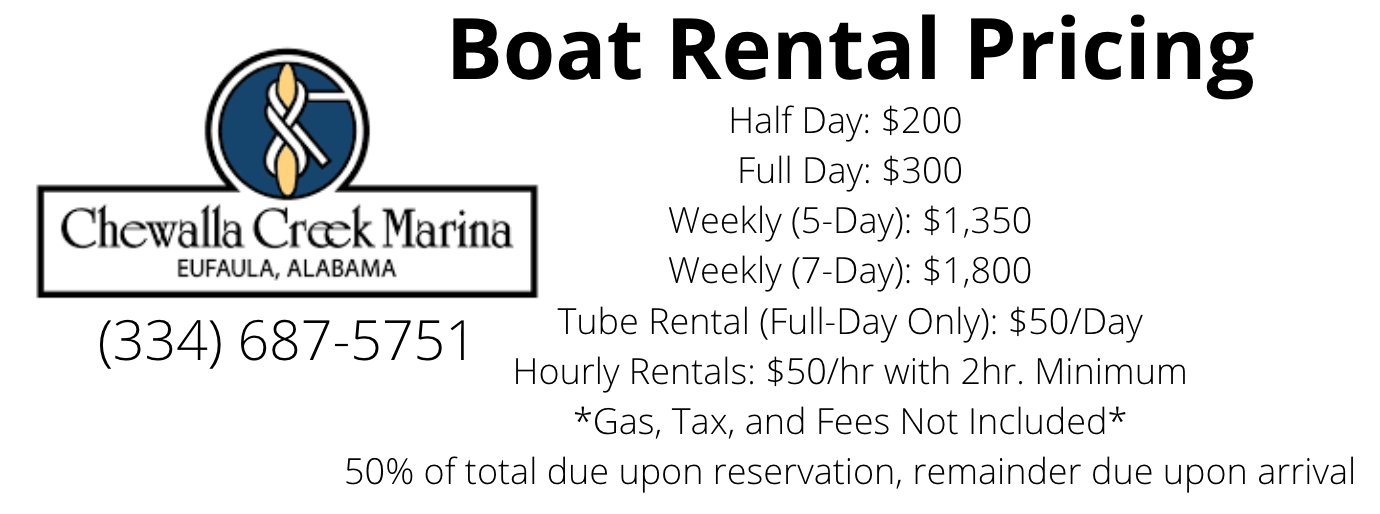Click the $200 half-day price
The image size is (1380, 514).
(921, 121)
